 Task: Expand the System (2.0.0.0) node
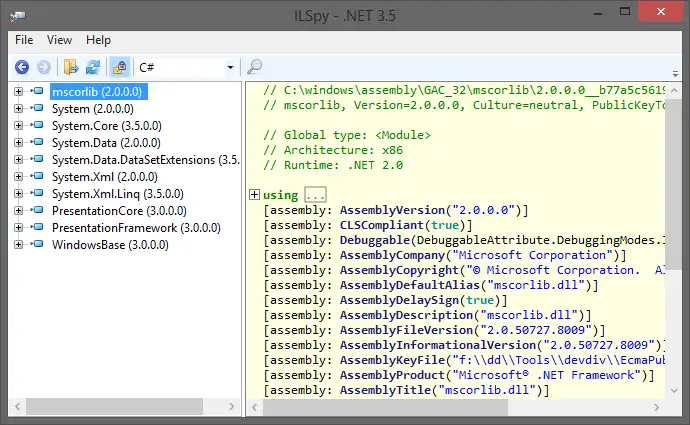pos(18,108)
